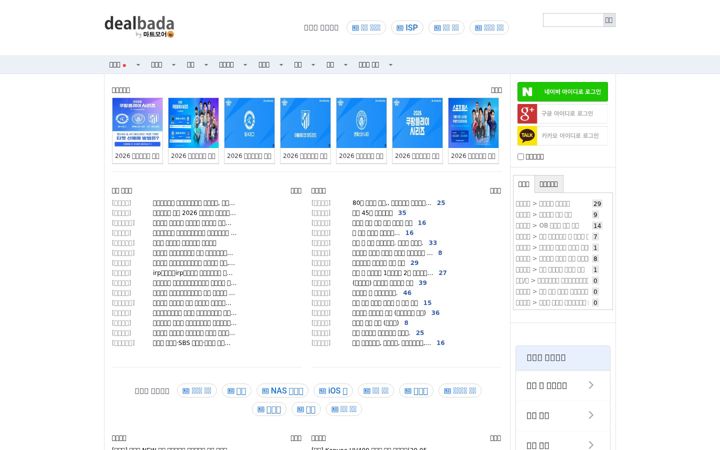The height and width of the screenshot is (450, 720).
Task: Open the left list post containing 2026
Action: (194, 213)
